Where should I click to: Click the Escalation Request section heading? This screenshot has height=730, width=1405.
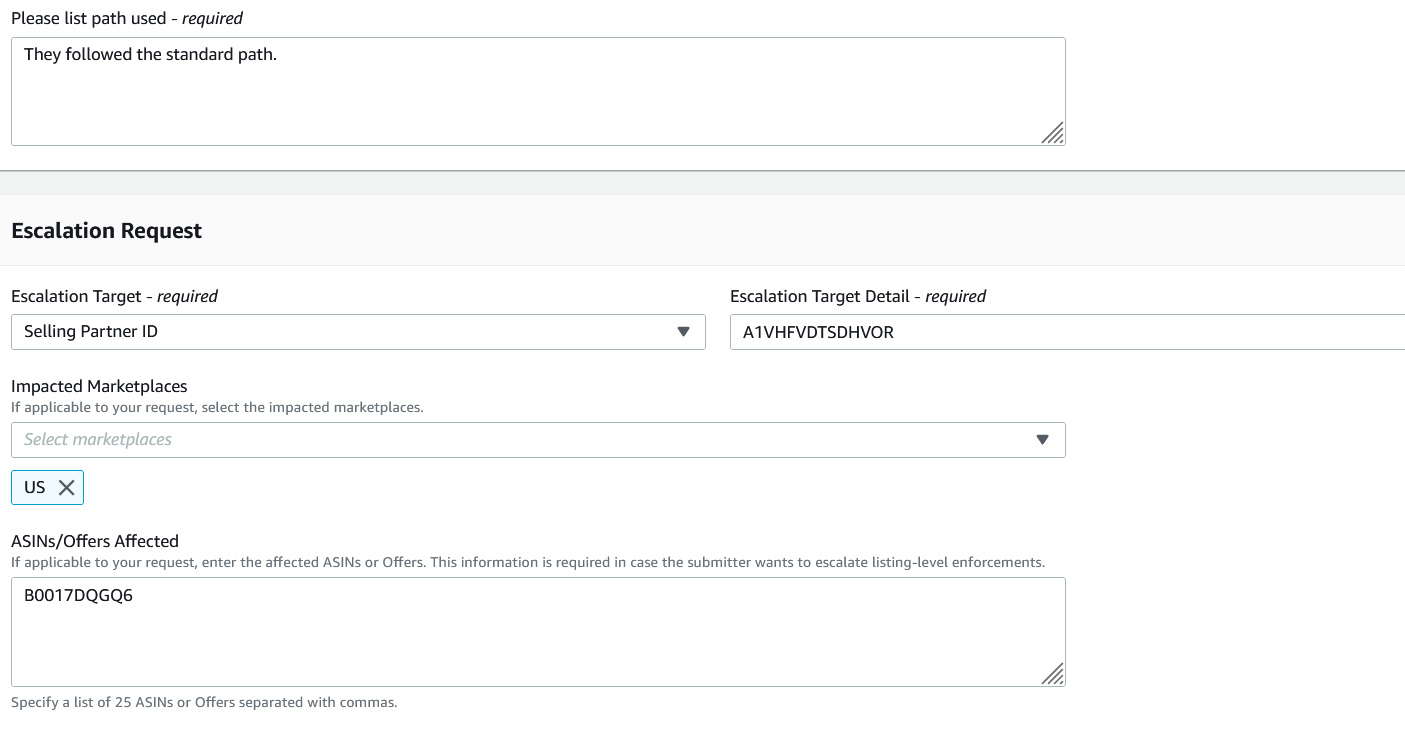tap(106, 231)
